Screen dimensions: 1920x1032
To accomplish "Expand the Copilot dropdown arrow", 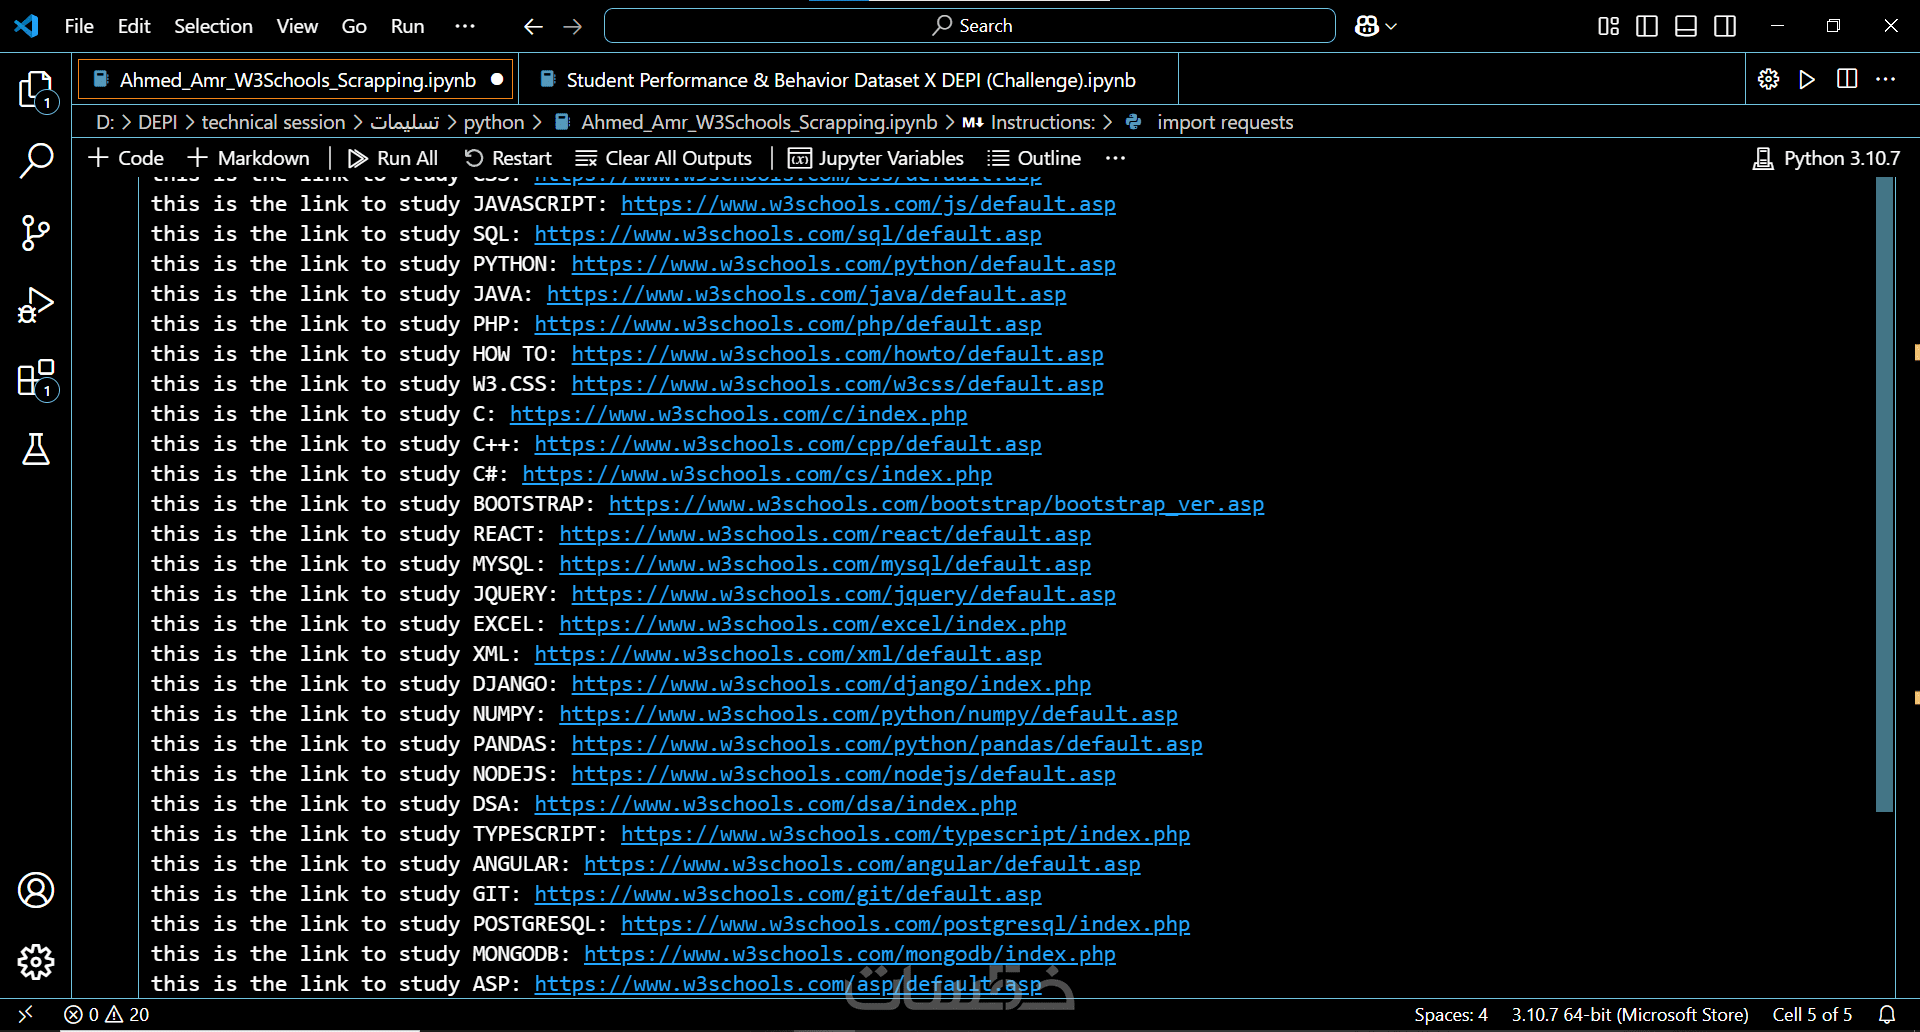I will coord(1391,26).
